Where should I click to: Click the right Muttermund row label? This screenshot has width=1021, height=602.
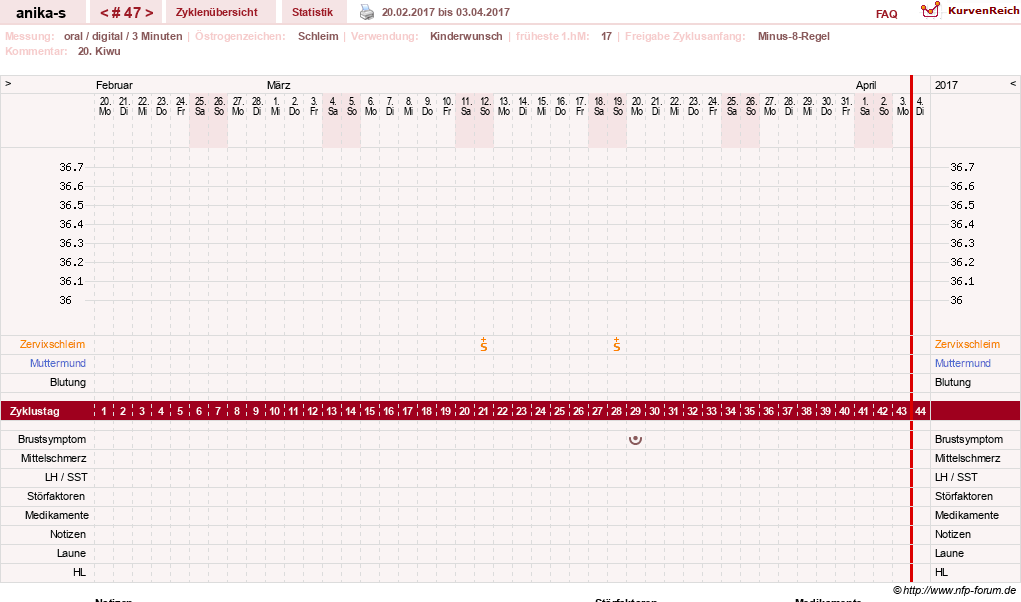[x=962, y=363]
